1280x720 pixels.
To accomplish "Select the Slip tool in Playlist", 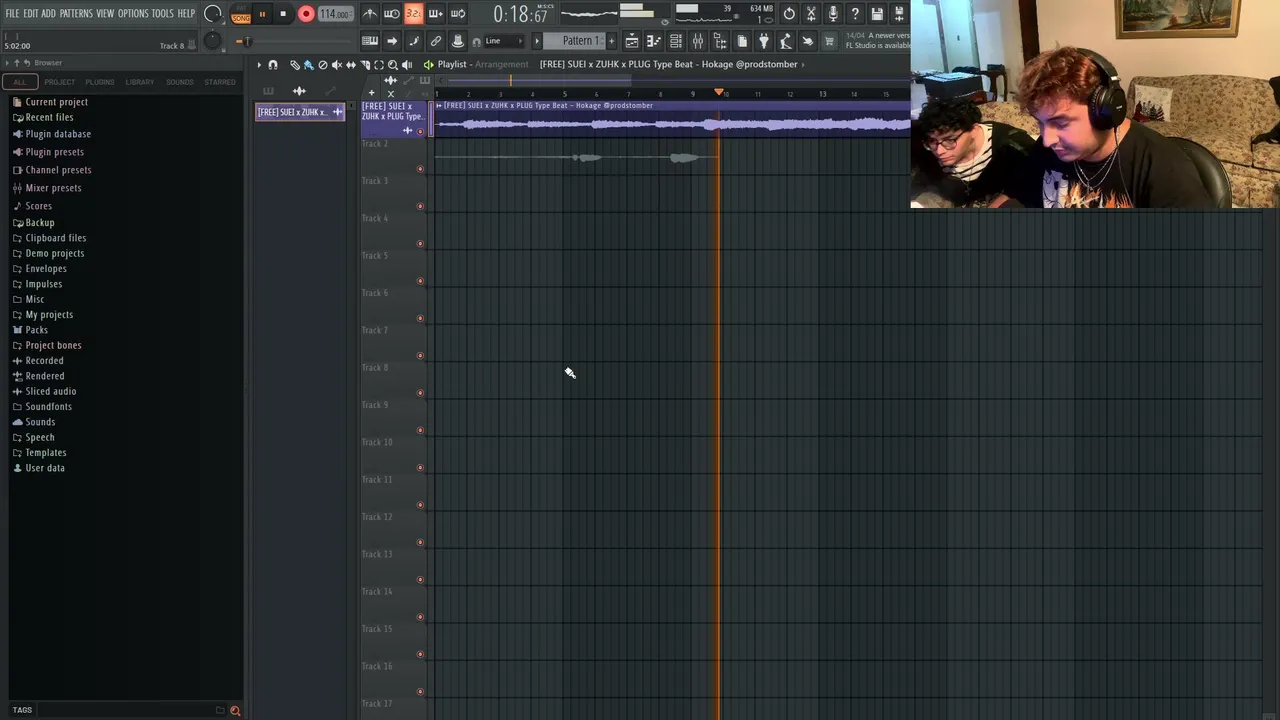I will [x=351, y=64].
